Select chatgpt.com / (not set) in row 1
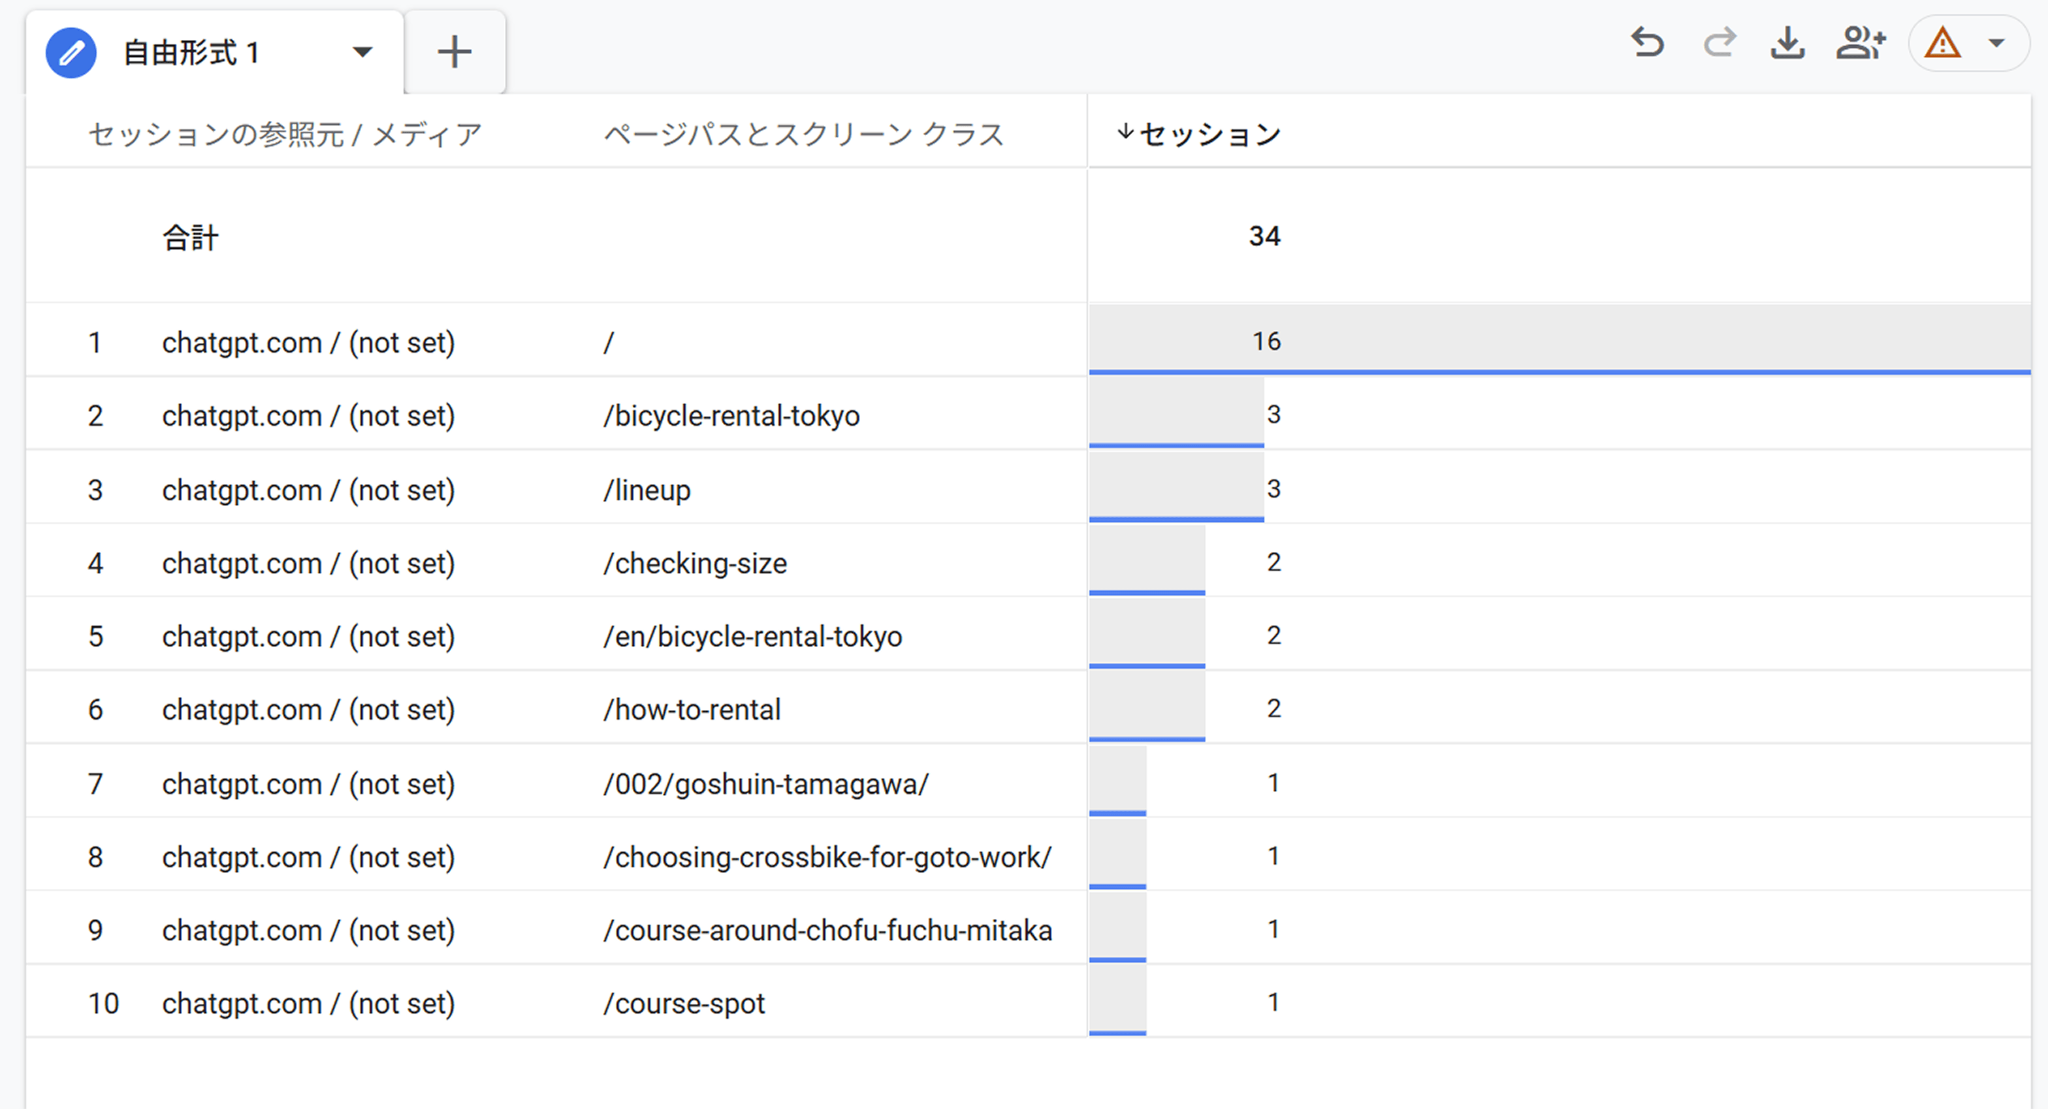Image resolution: width=2048 pixels, height=1109 pixels. pyautogui.click(x=307, y=341)
